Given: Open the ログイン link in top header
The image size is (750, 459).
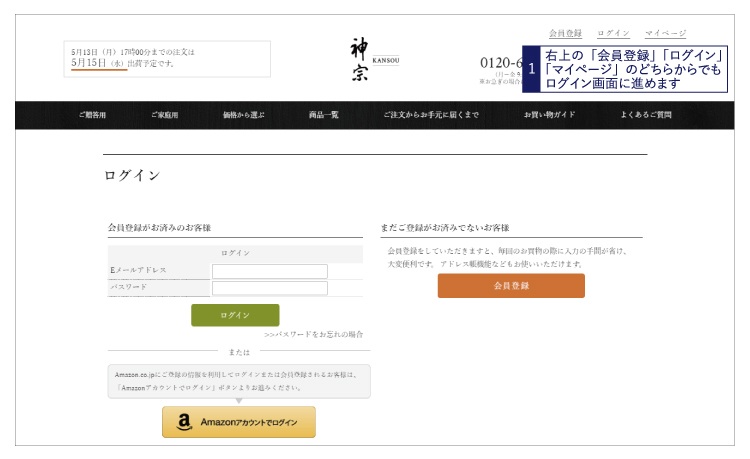Looking at the screenshot, I should pyautogui.click(x=613, y=34).
